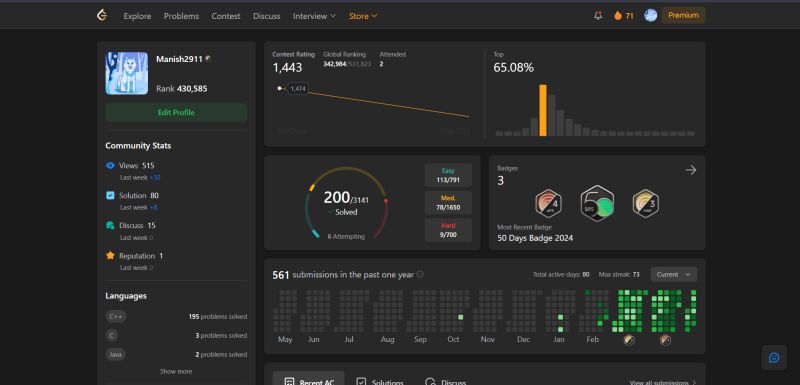Click the lone green October heatmap cell
Viewport: 800px width, 385px height.
[461, 317]
